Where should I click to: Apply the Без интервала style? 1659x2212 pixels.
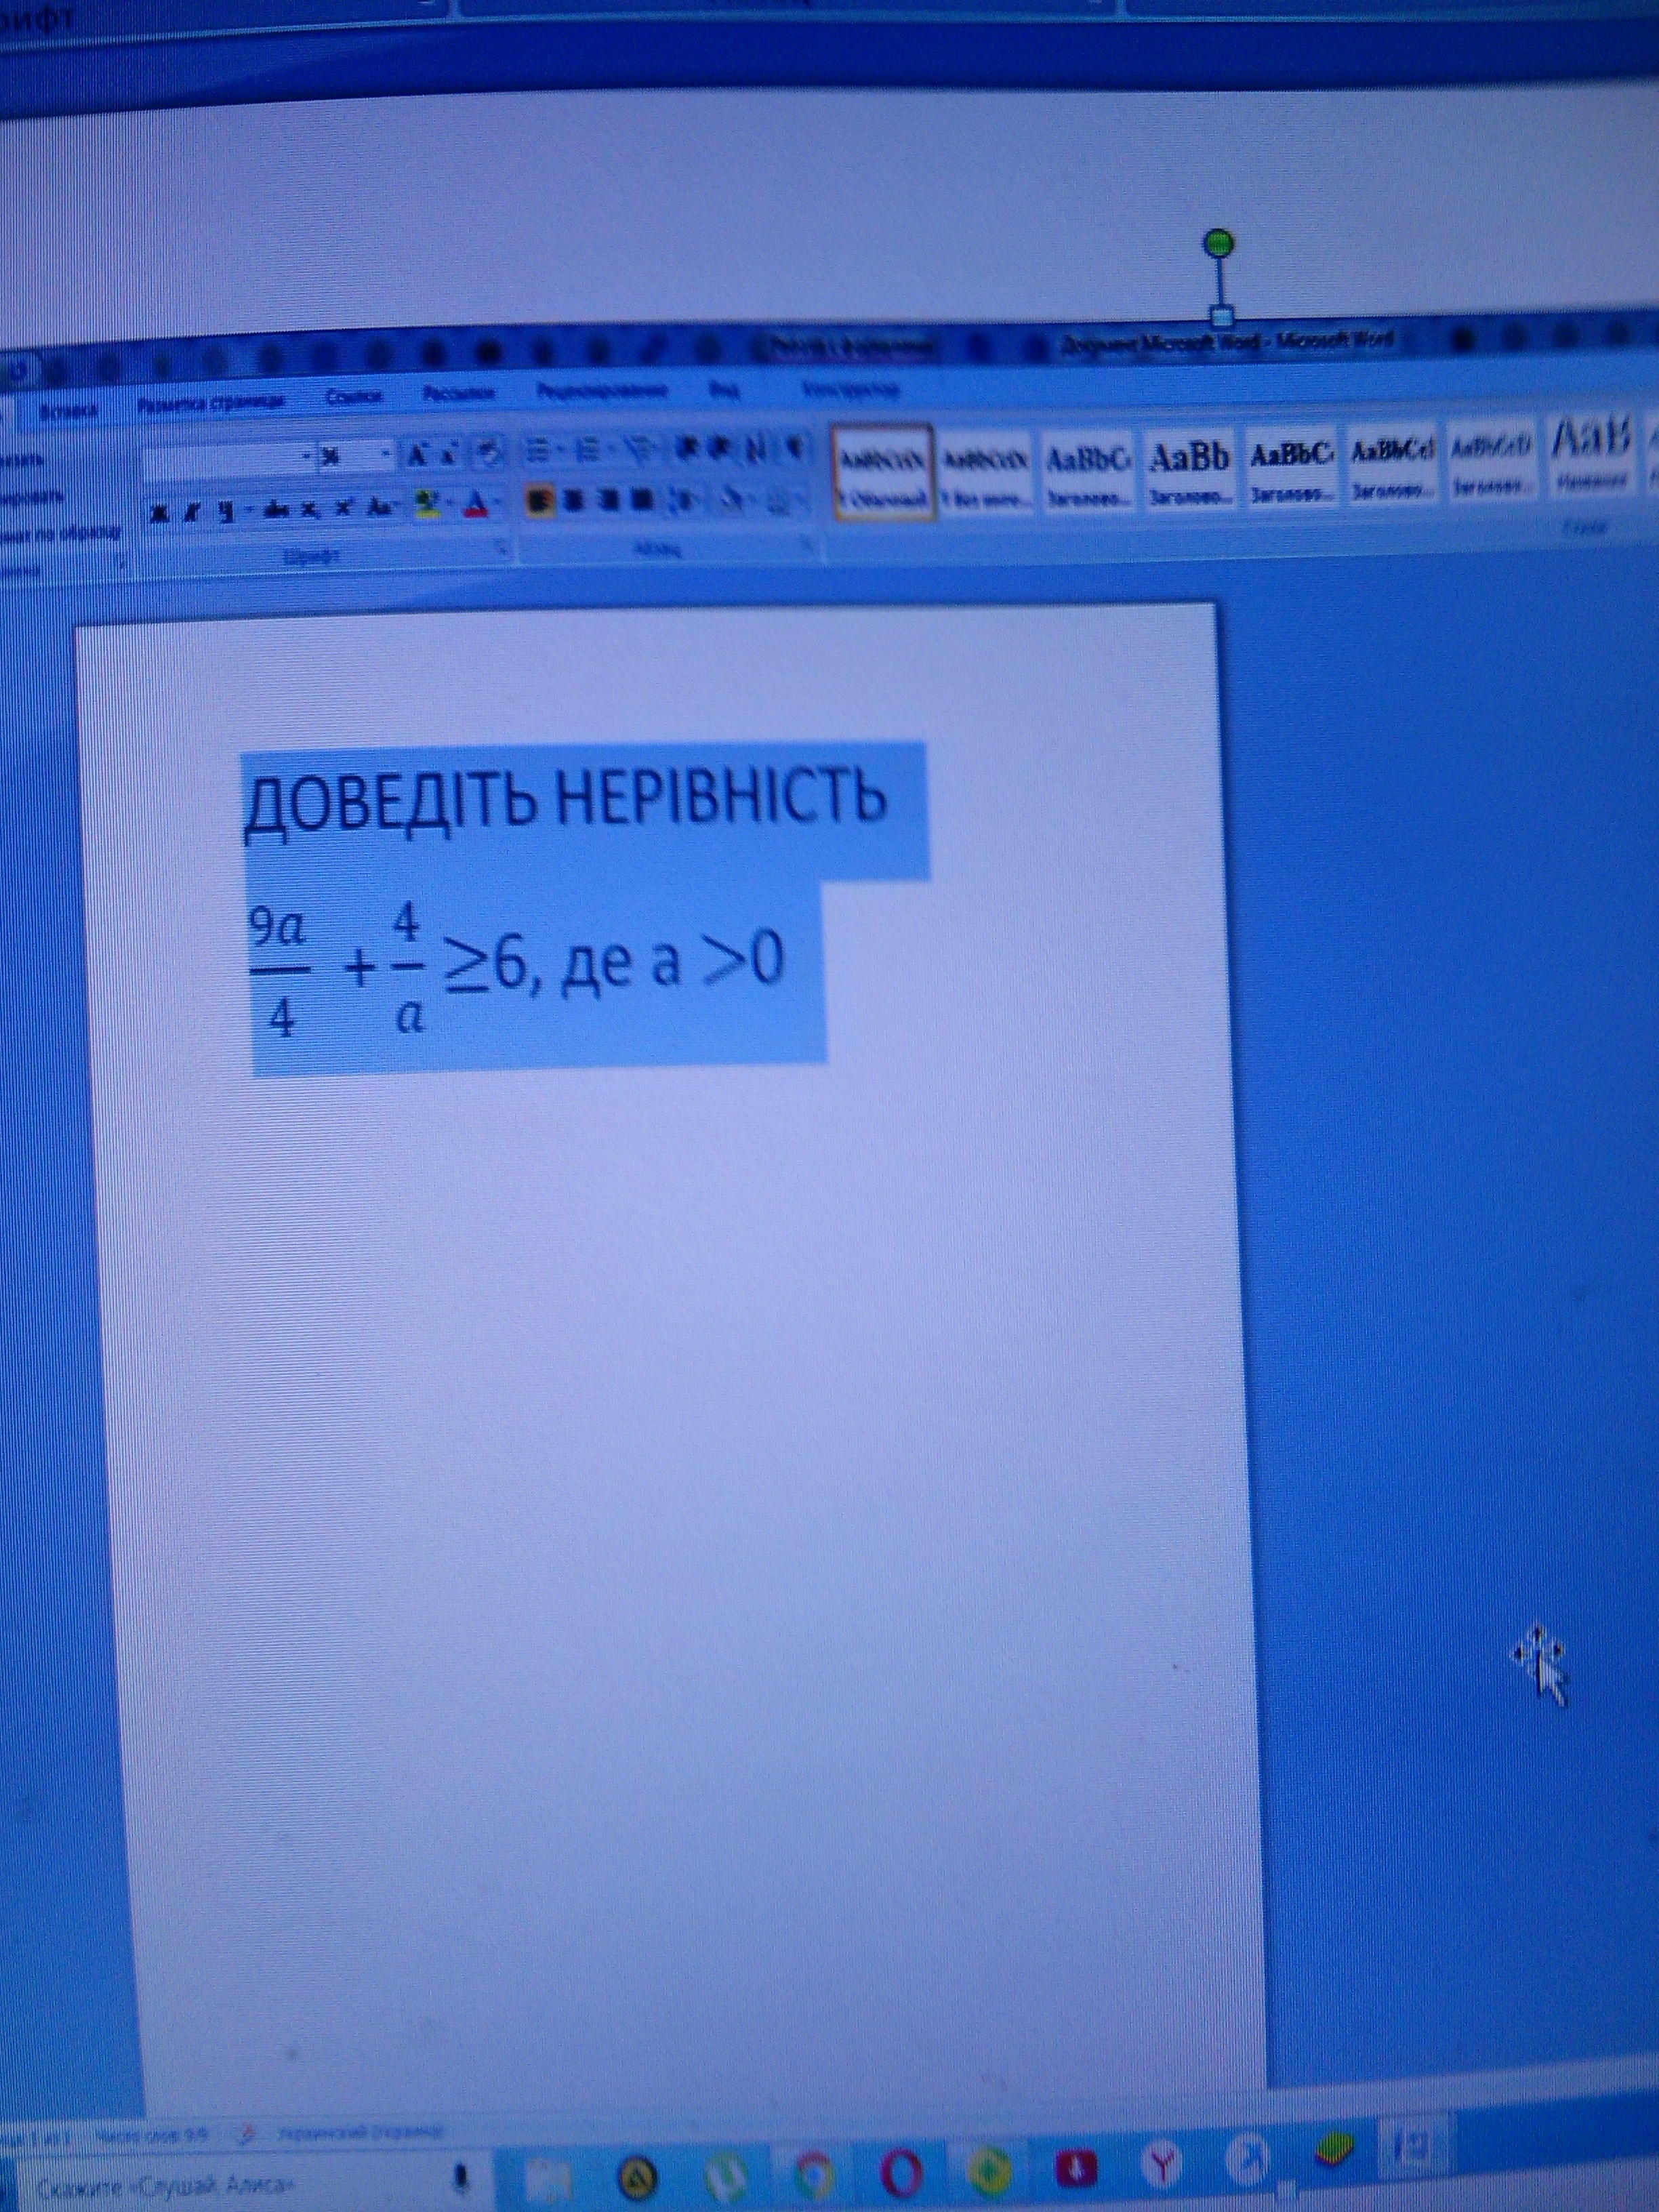987,470
